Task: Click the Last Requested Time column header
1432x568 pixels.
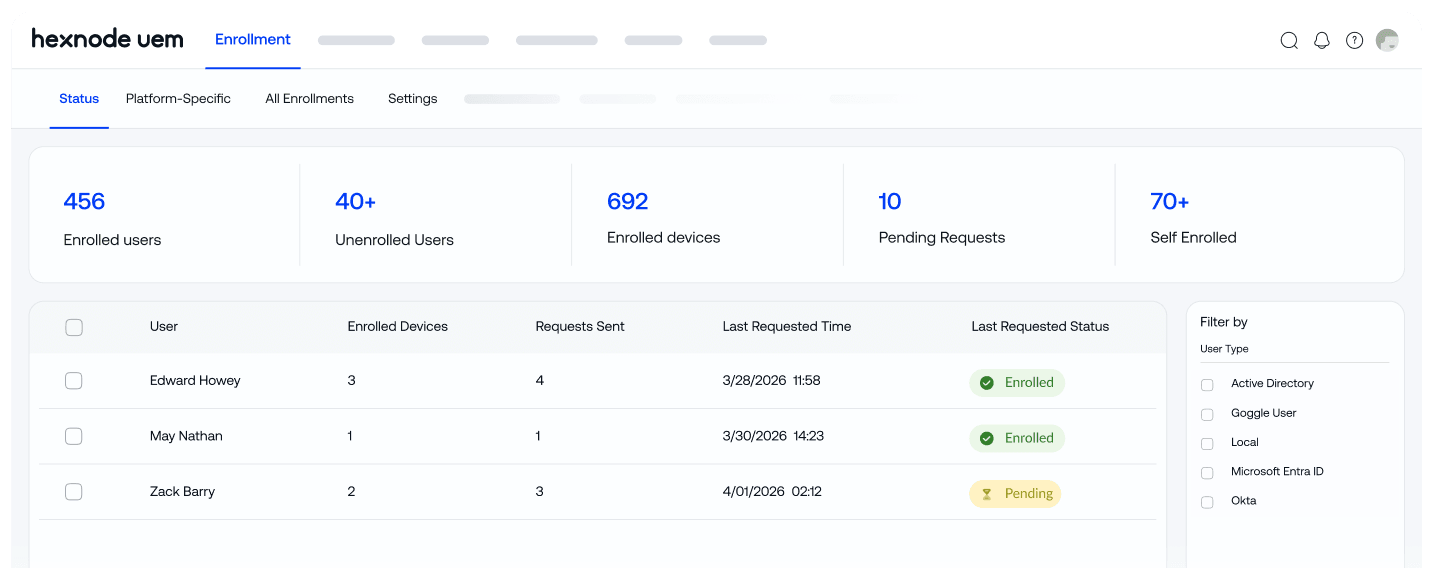Action: pos(787,326)
